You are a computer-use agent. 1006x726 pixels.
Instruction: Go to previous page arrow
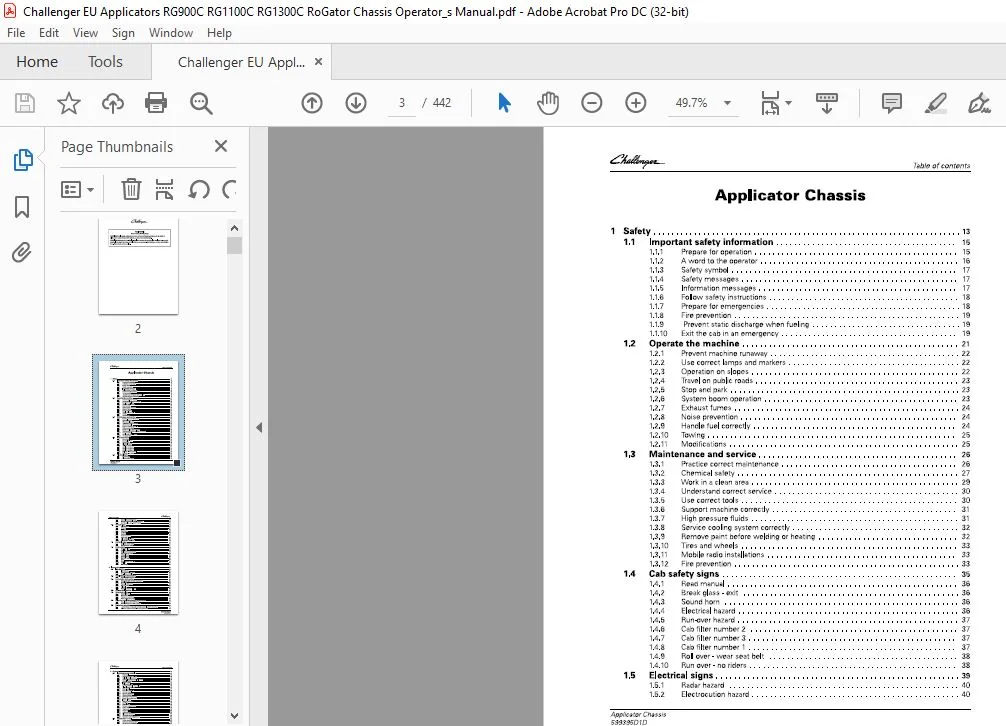(x=312, y=103)
